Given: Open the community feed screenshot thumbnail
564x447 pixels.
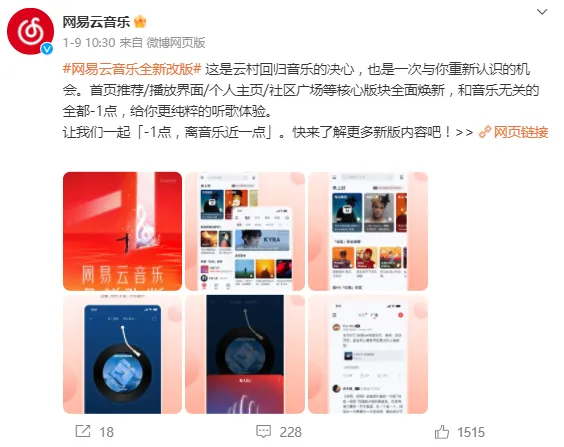Looking at the screenshot, I should (x=368, y=354).
